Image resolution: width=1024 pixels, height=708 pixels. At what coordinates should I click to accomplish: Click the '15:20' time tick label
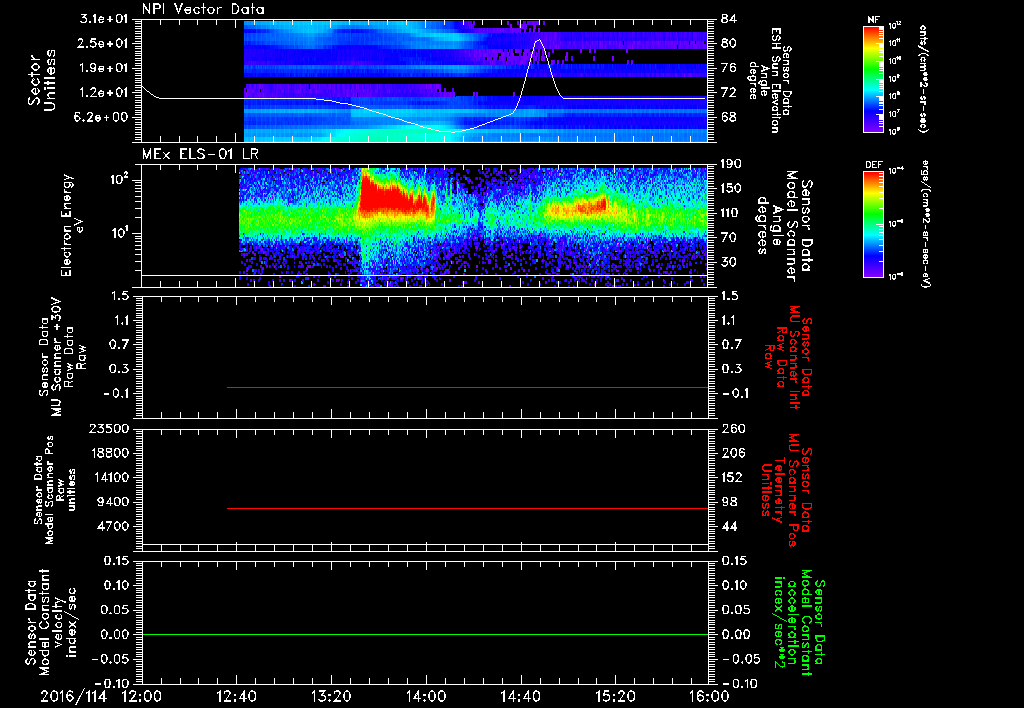[615, 696]
